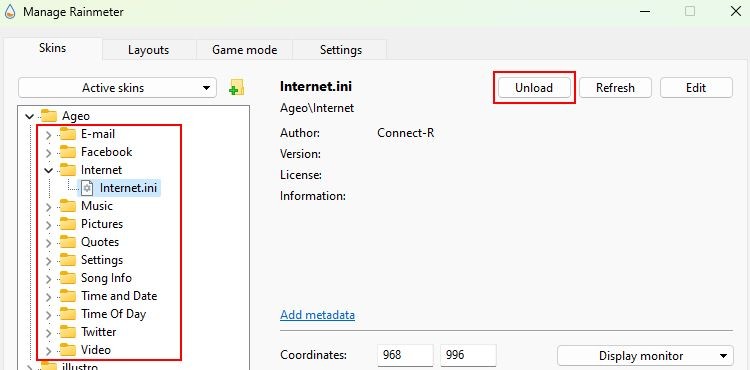750x370 pixels.
Task: Click the create new skin plus icon
Action: click(x=236, y=87)
